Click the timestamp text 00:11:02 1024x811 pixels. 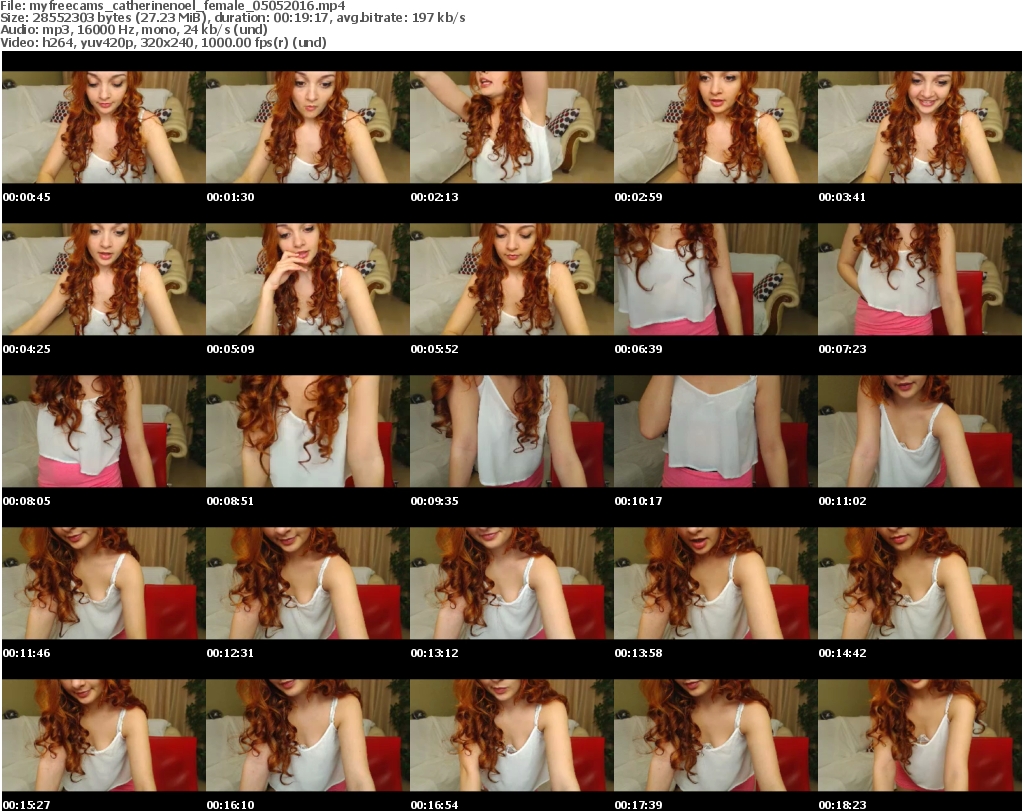(842, 501)
